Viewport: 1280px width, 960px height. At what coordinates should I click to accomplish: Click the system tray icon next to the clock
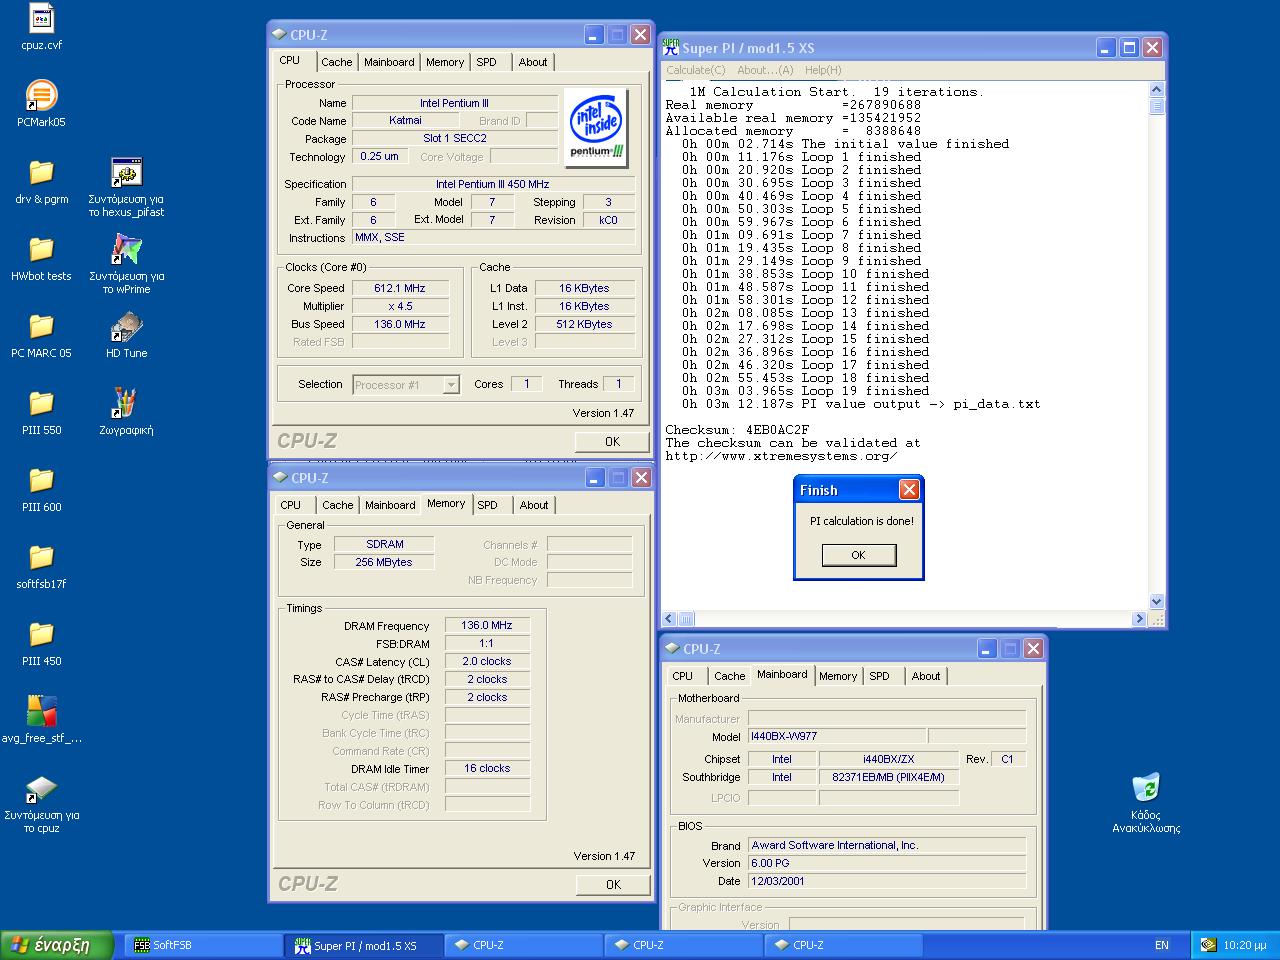click(1208, 944)
